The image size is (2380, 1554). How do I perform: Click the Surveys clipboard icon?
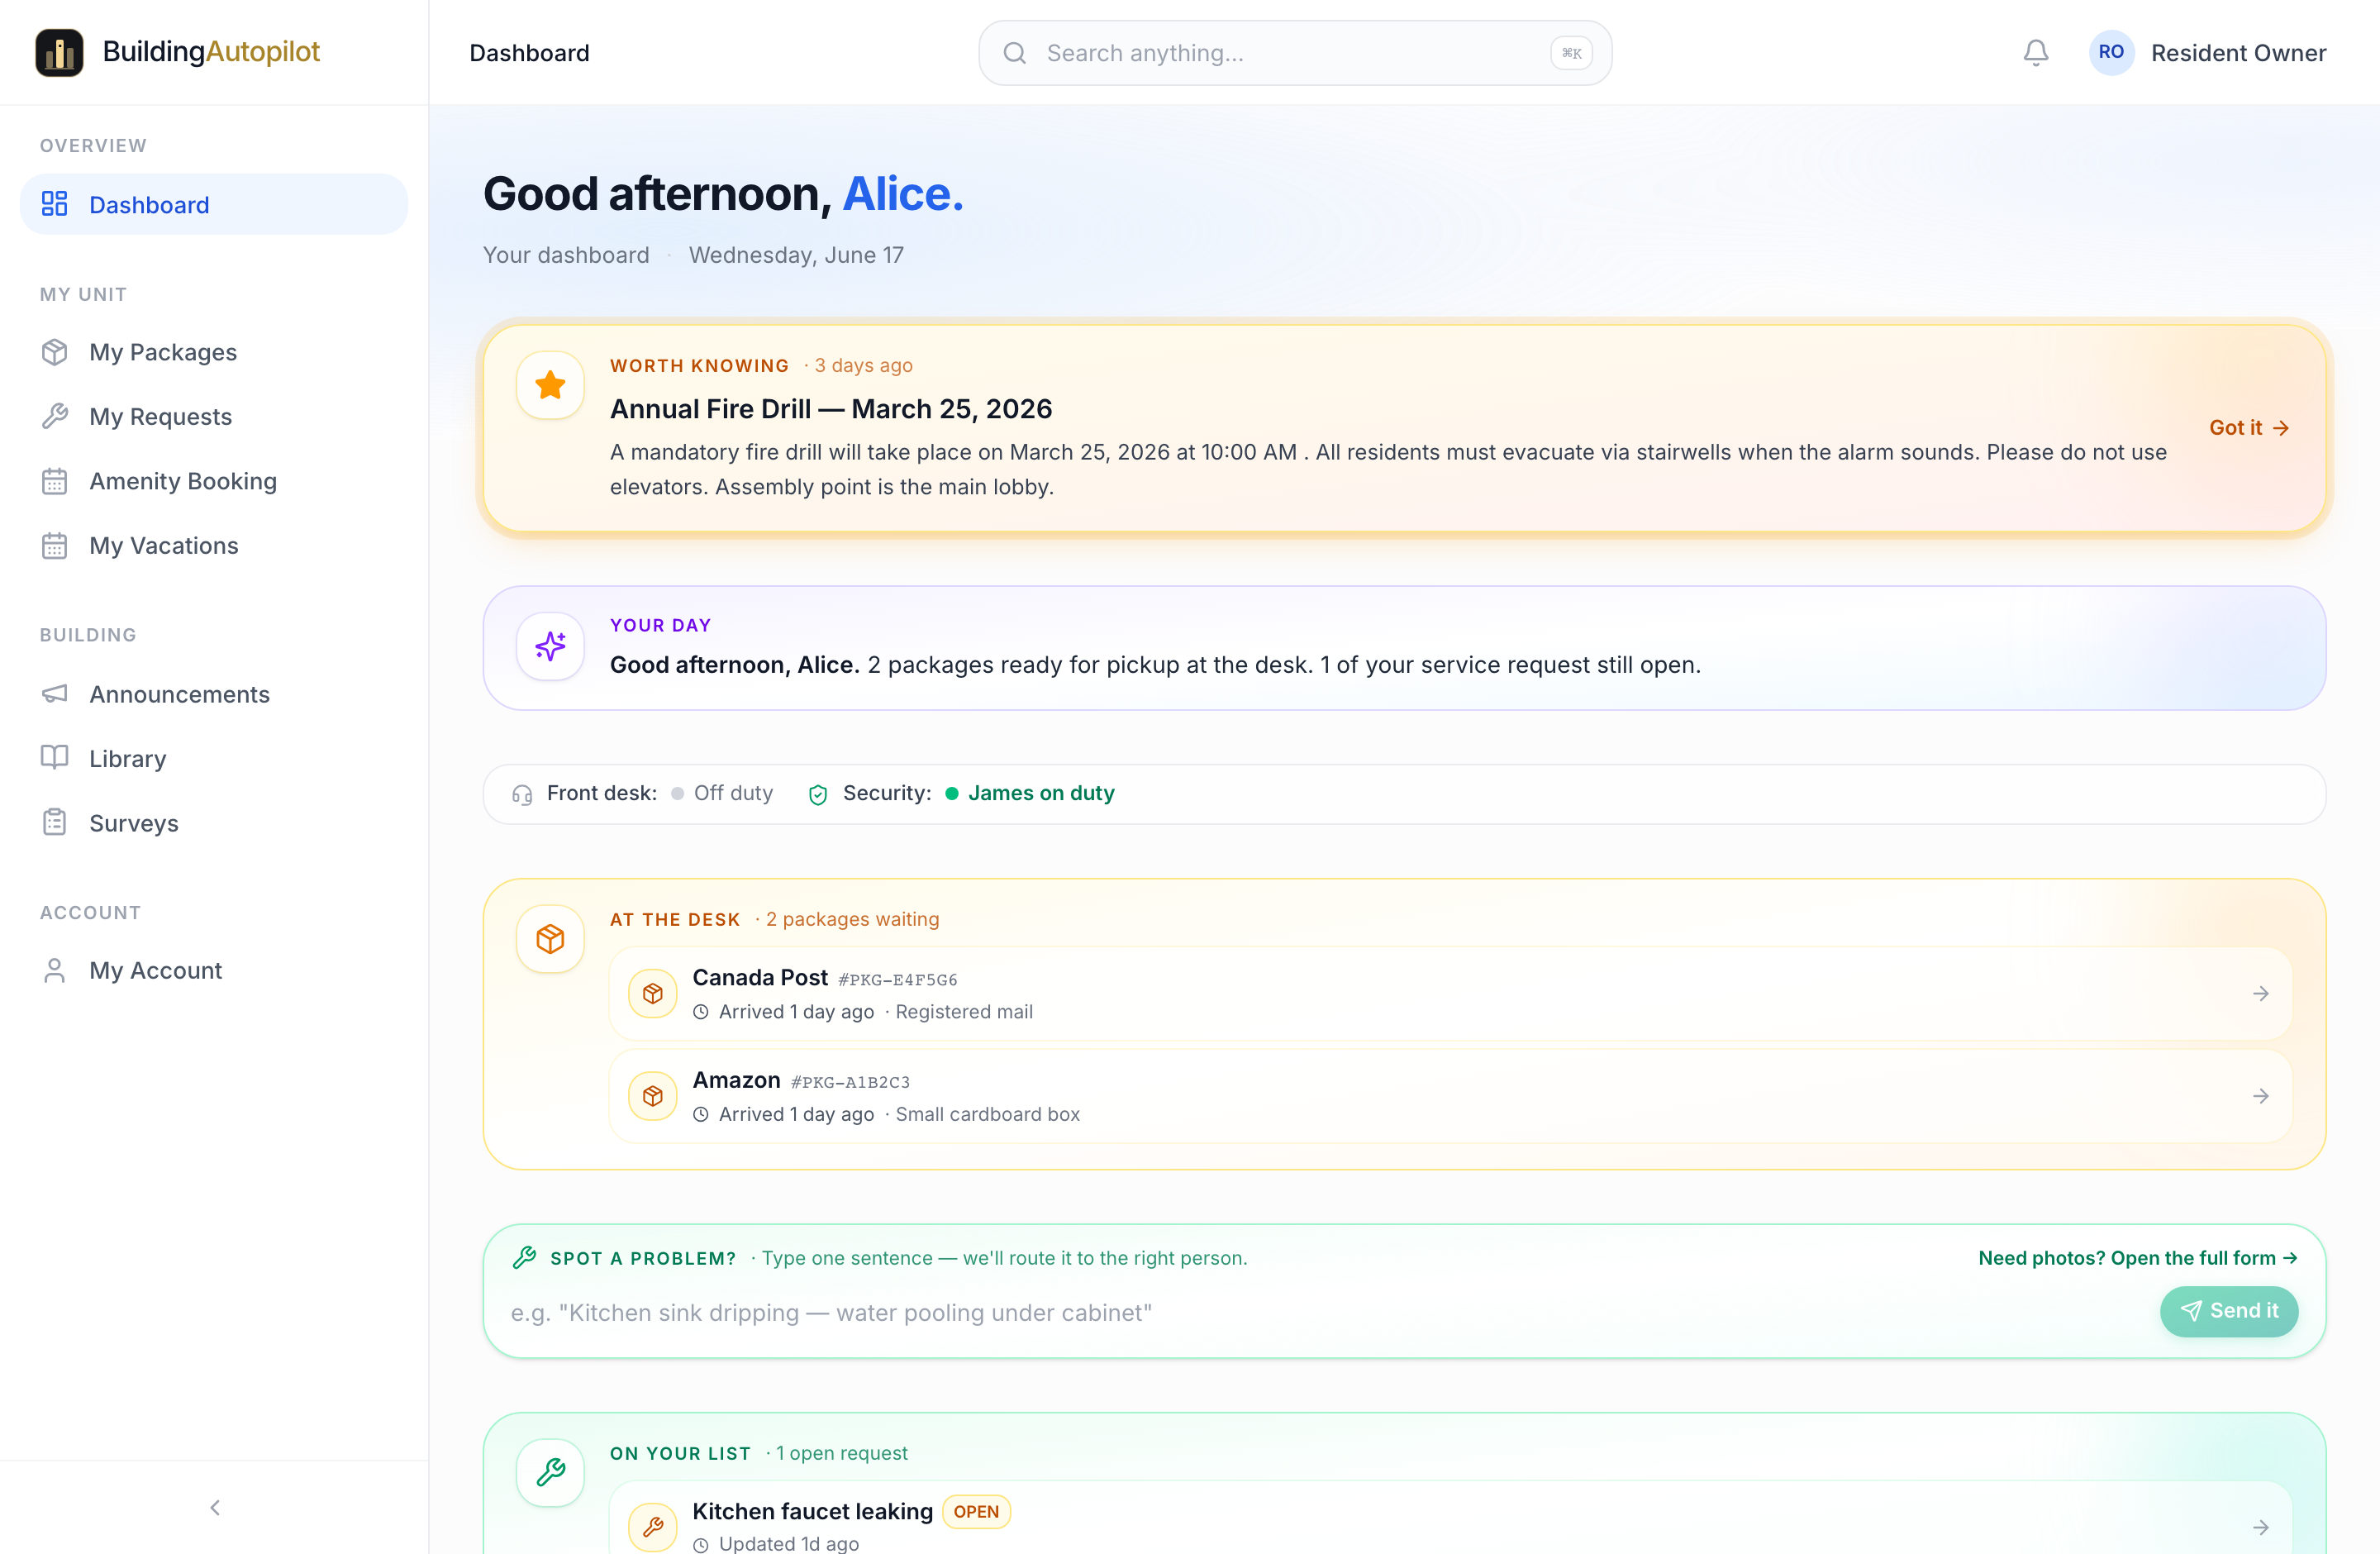tap(54, 823)
